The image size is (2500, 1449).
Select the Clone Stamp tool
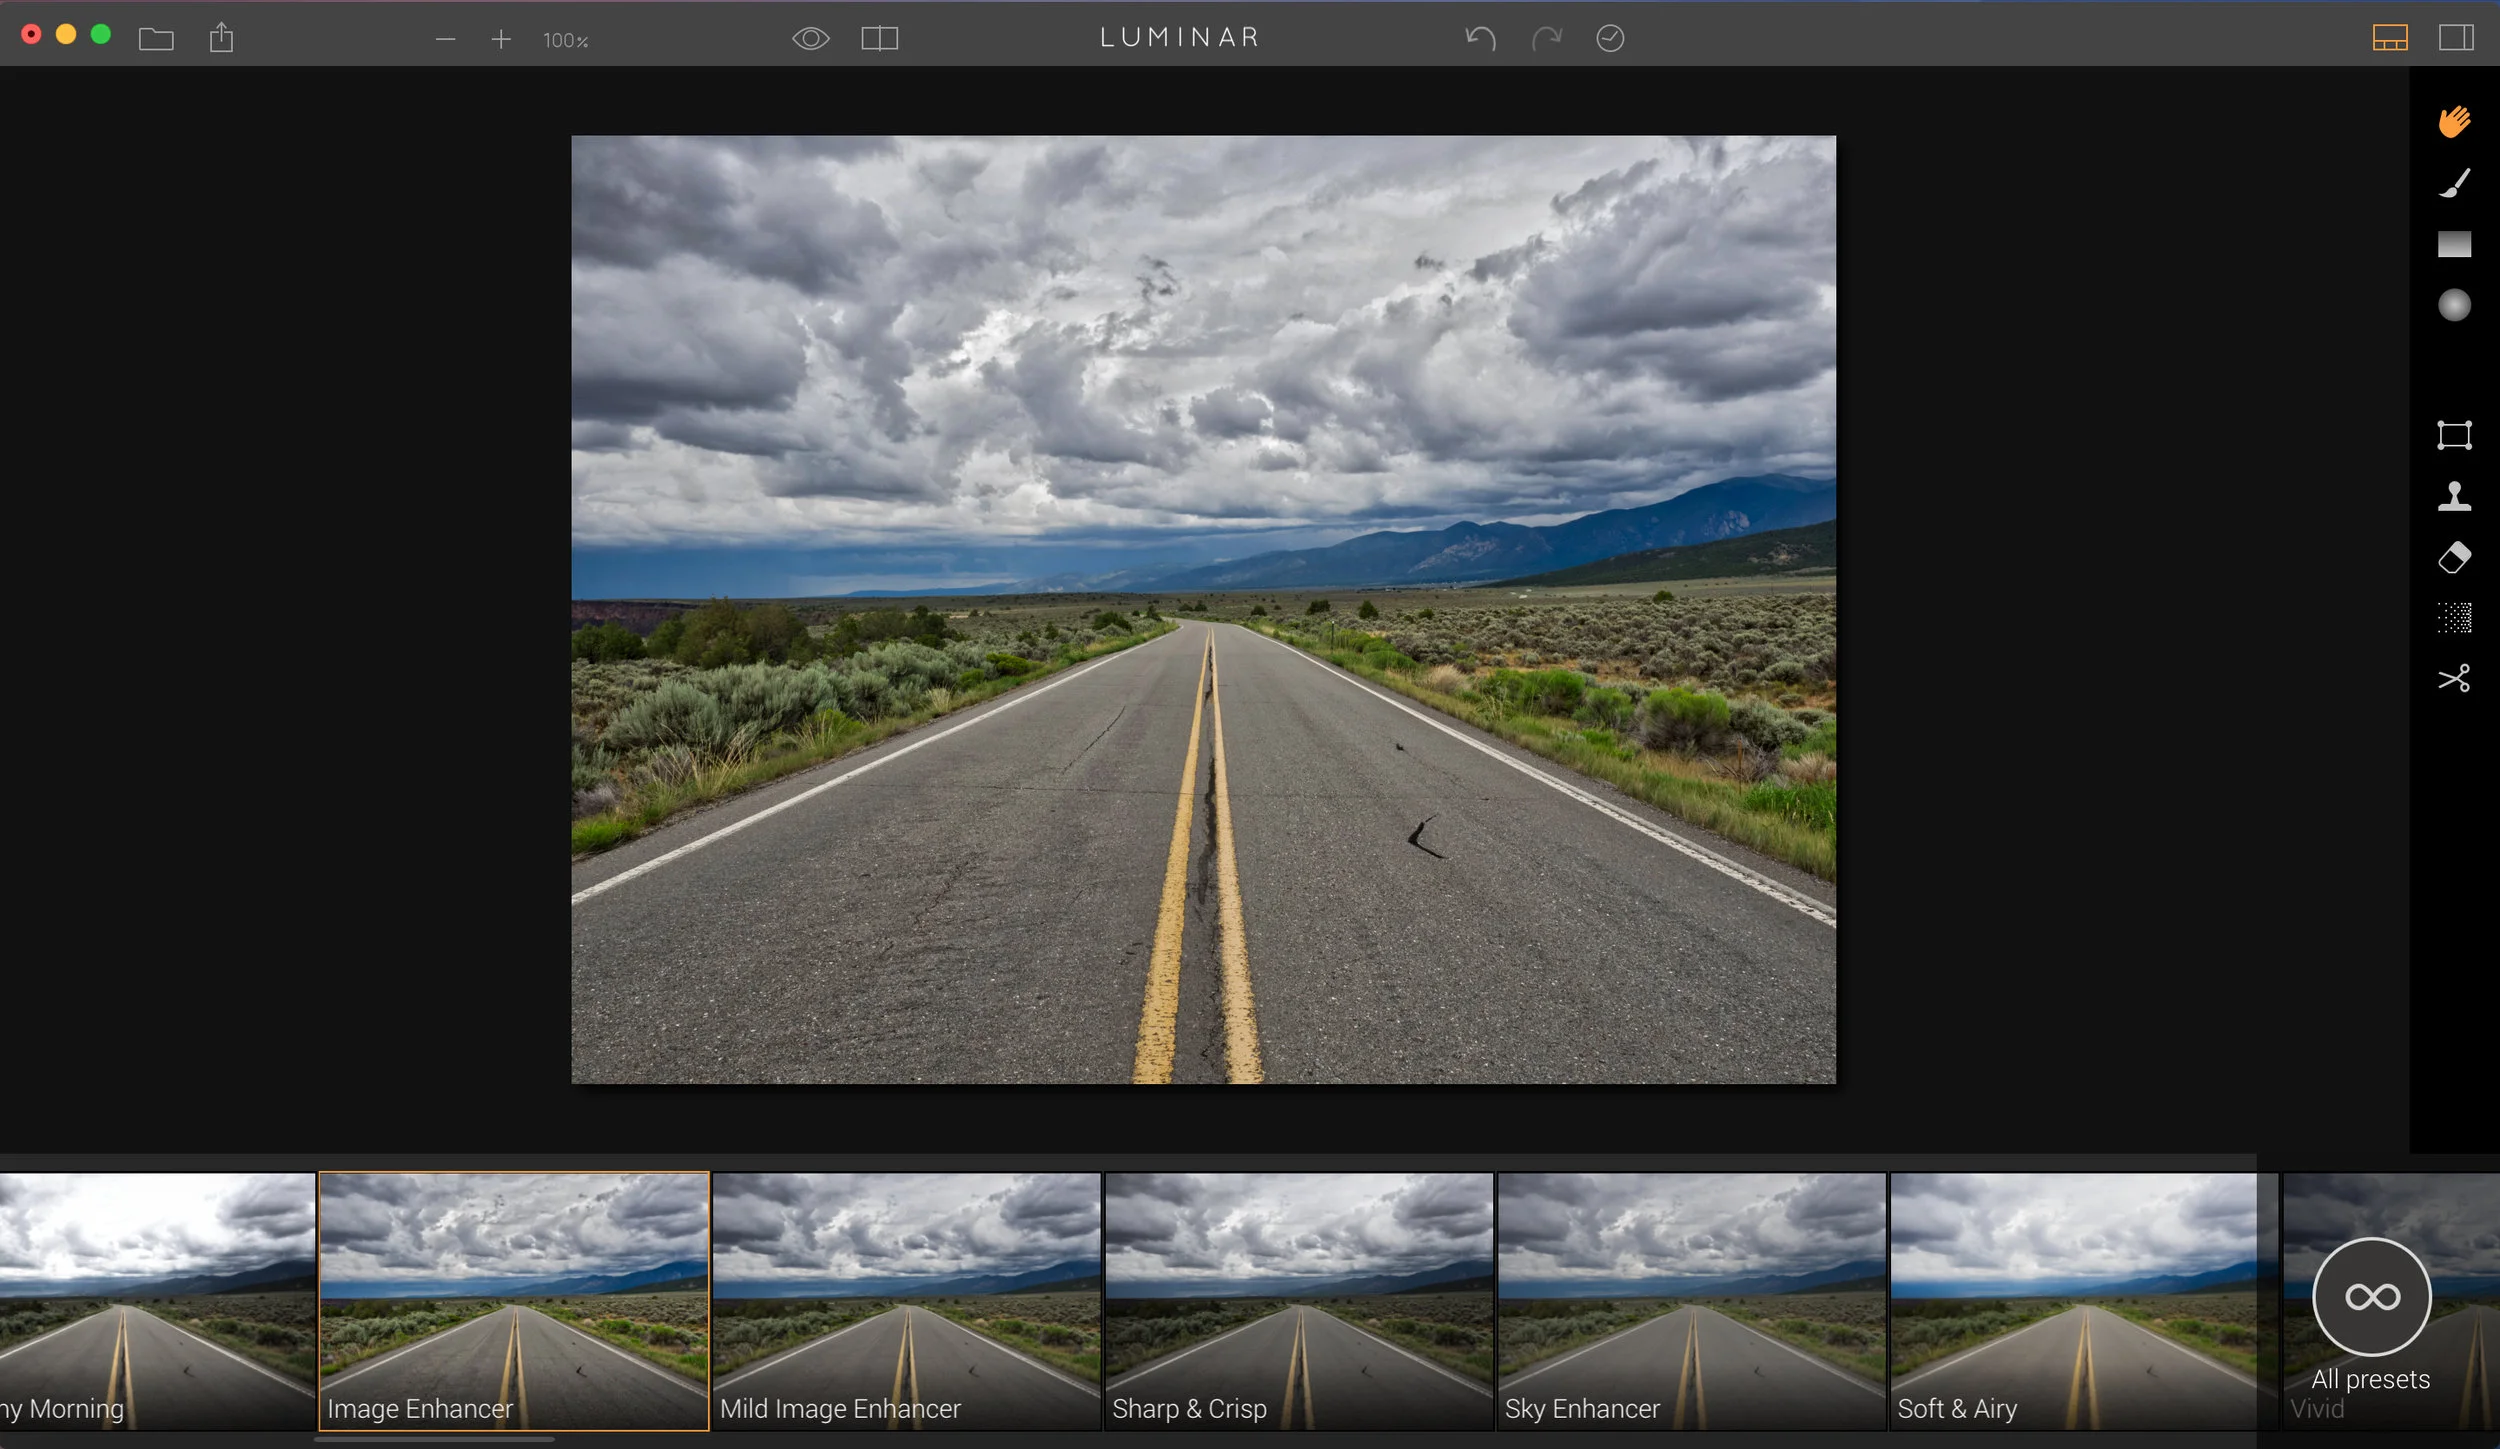pos(2453,496)
